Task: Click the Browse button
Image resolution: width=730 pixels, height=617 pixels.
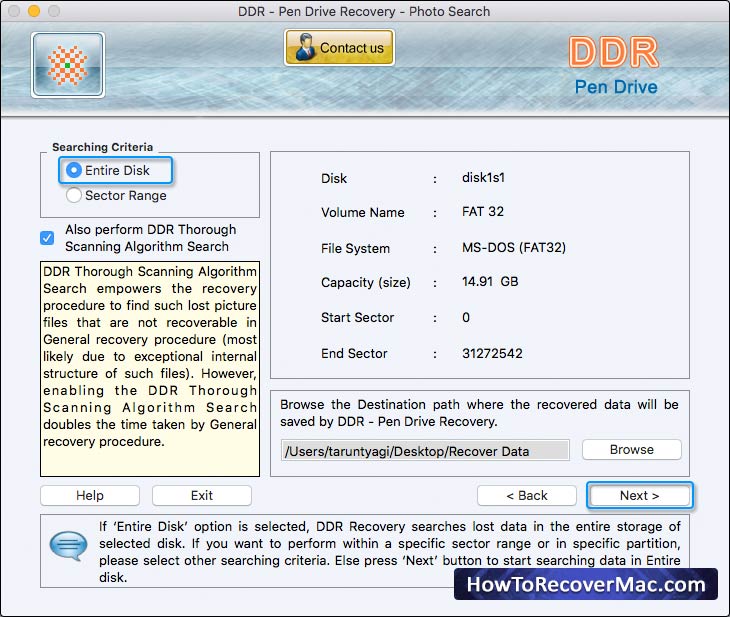Action: point(632,450)
